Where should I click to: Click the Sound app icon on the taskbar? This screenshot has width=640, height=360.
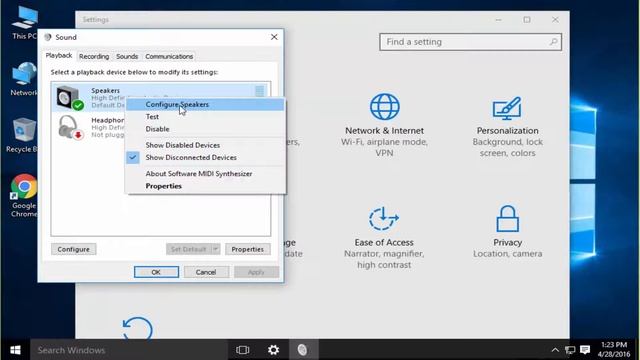302,350
